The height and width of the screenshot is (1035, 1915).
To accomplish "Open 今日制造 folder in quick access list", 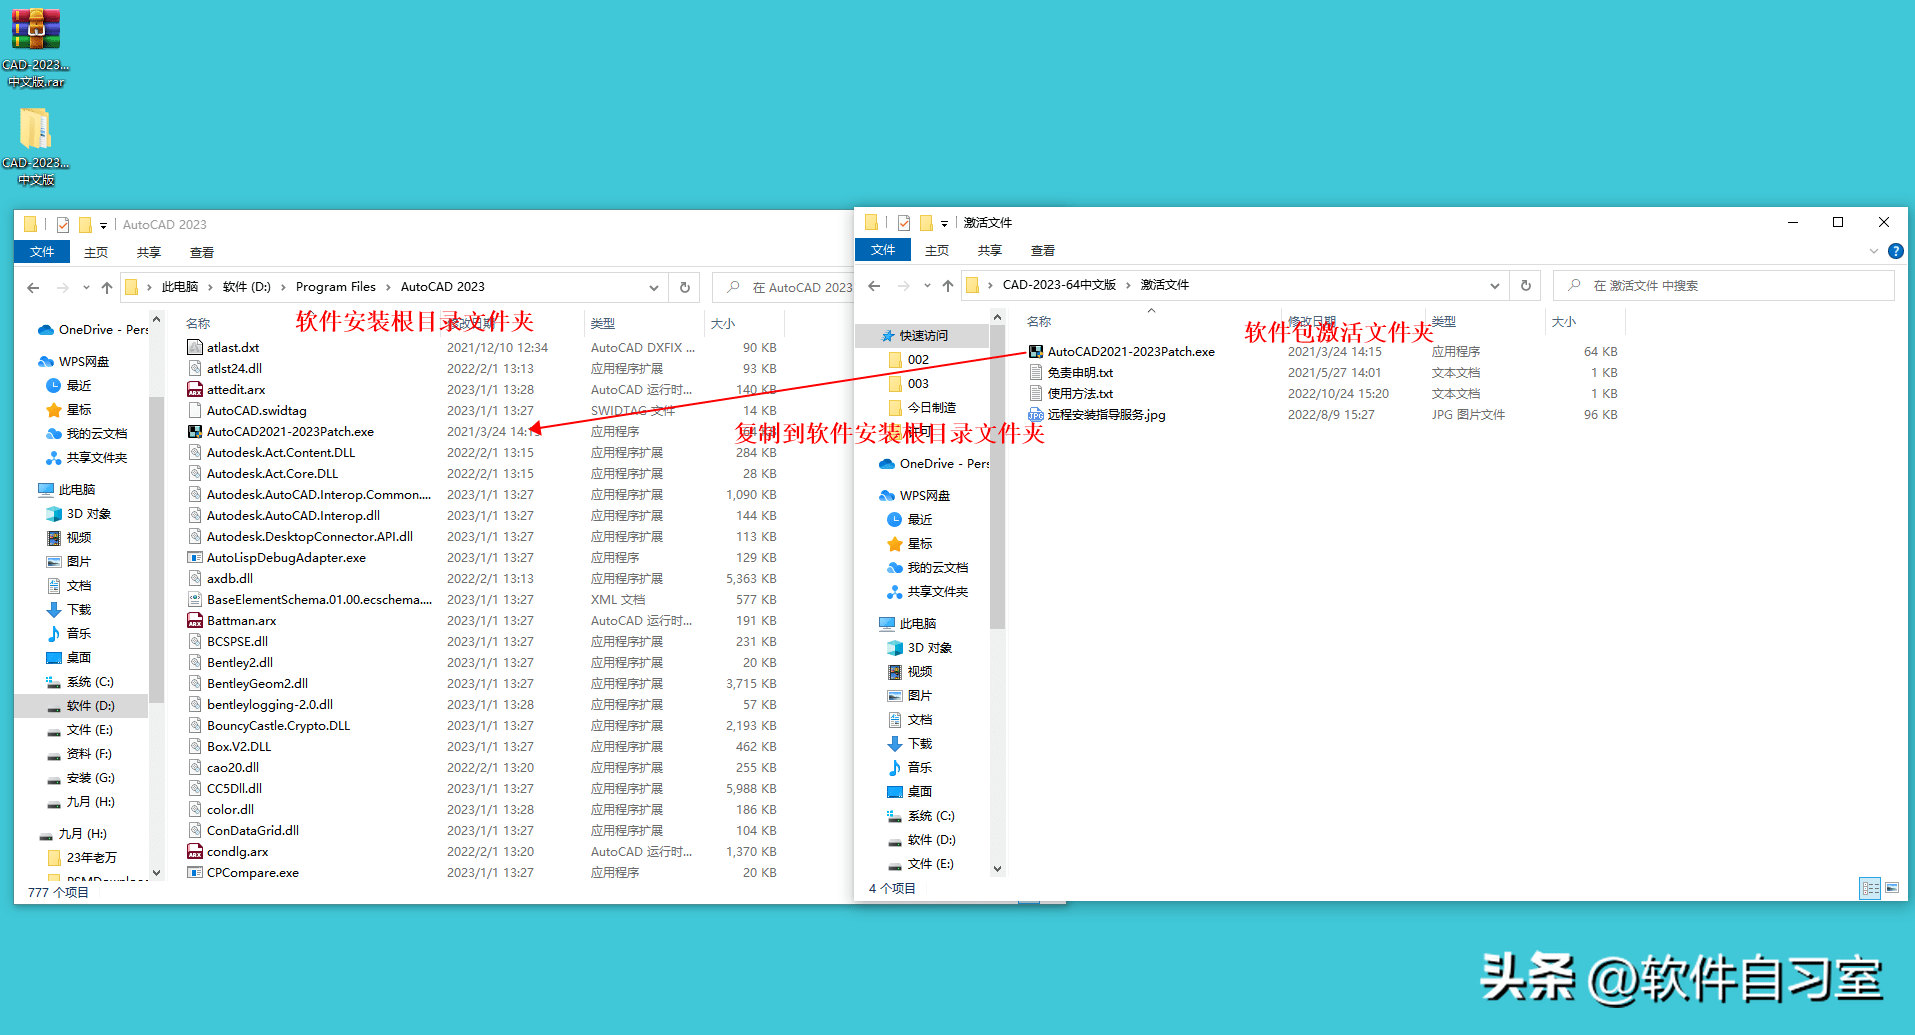I will [x=922, y=408].
